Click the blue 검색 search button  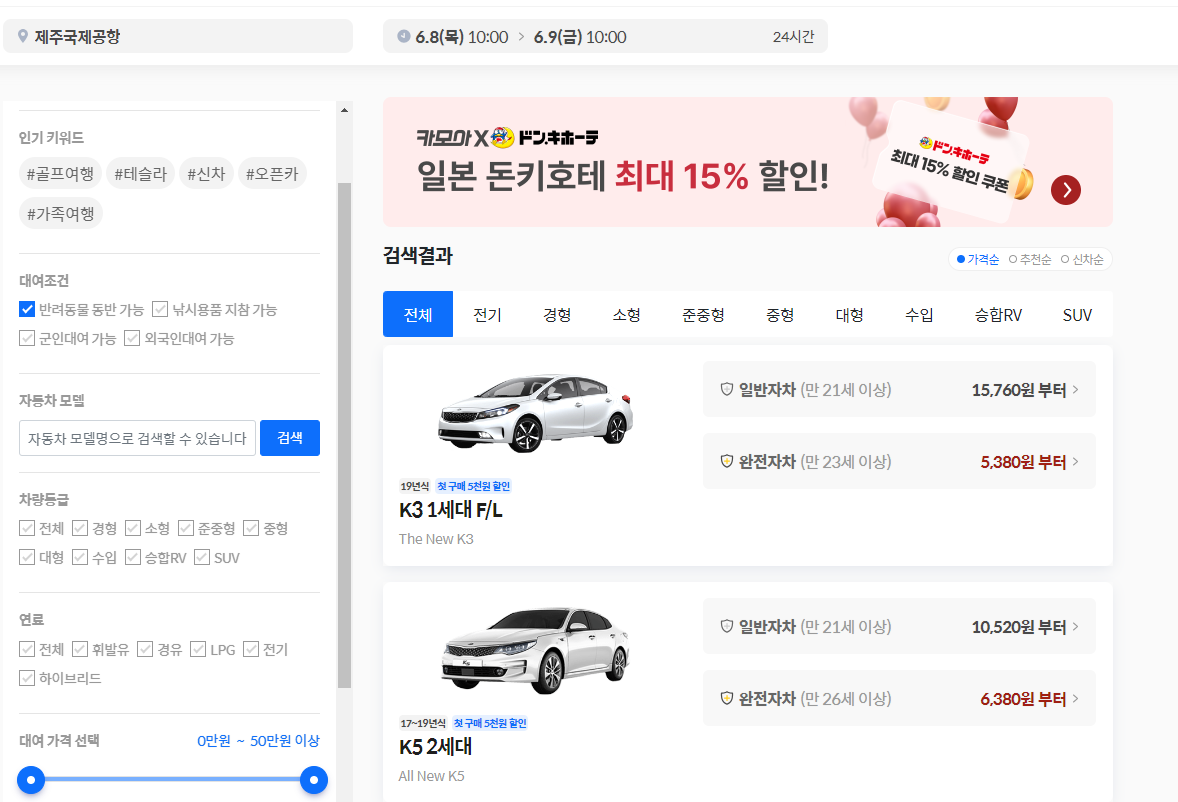pyautogui.click(x=289, y=437)
